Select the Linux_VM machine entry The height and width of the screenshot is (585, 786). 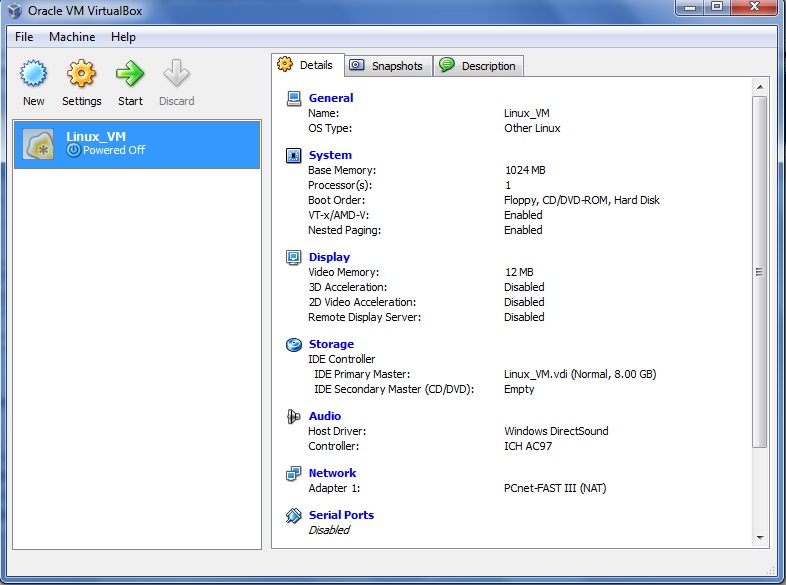tap(137, 144)
